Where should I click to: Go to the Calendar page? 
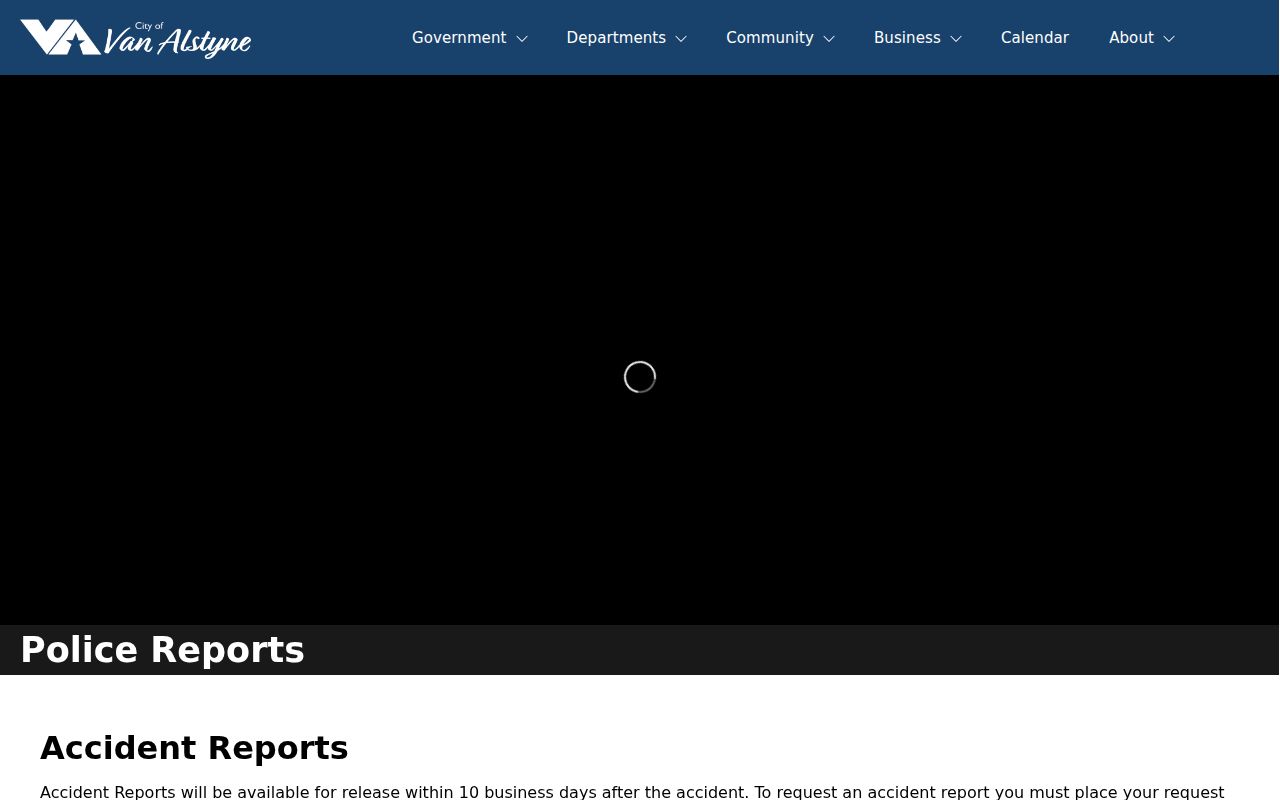tap(1035, 38)
